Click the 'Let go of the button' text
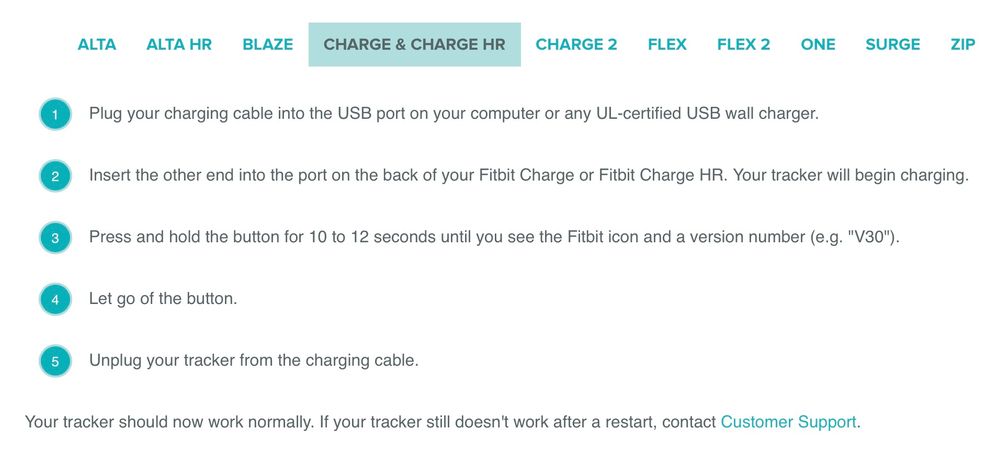This screenshot has width=998, height=450. pos(163,299)
